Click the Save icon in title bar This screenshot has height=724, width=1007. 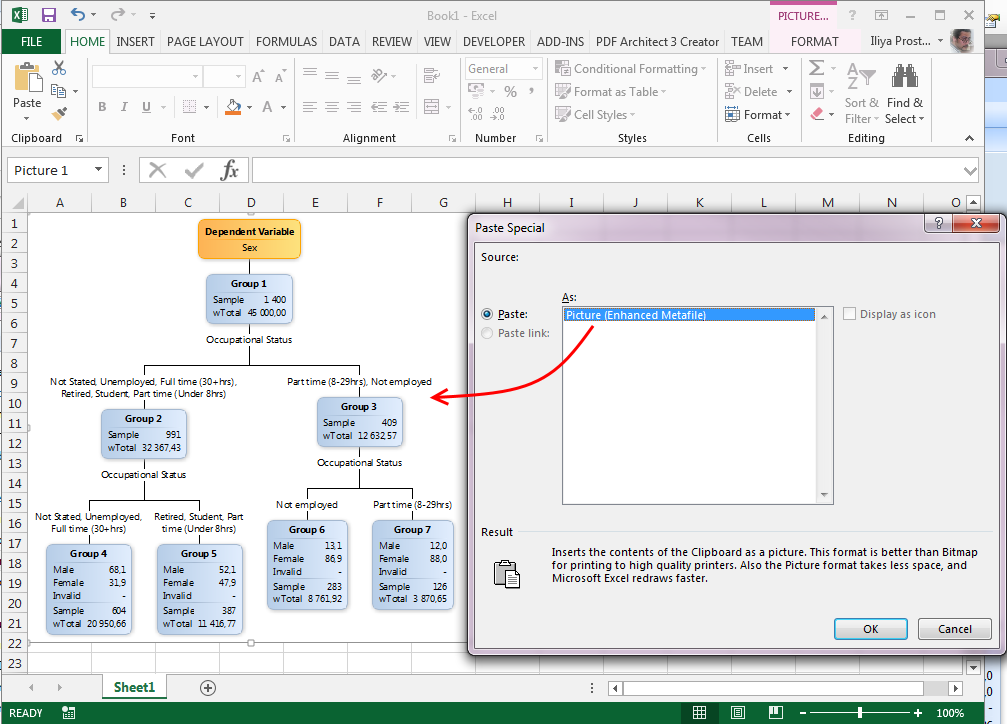coord(48,15)
